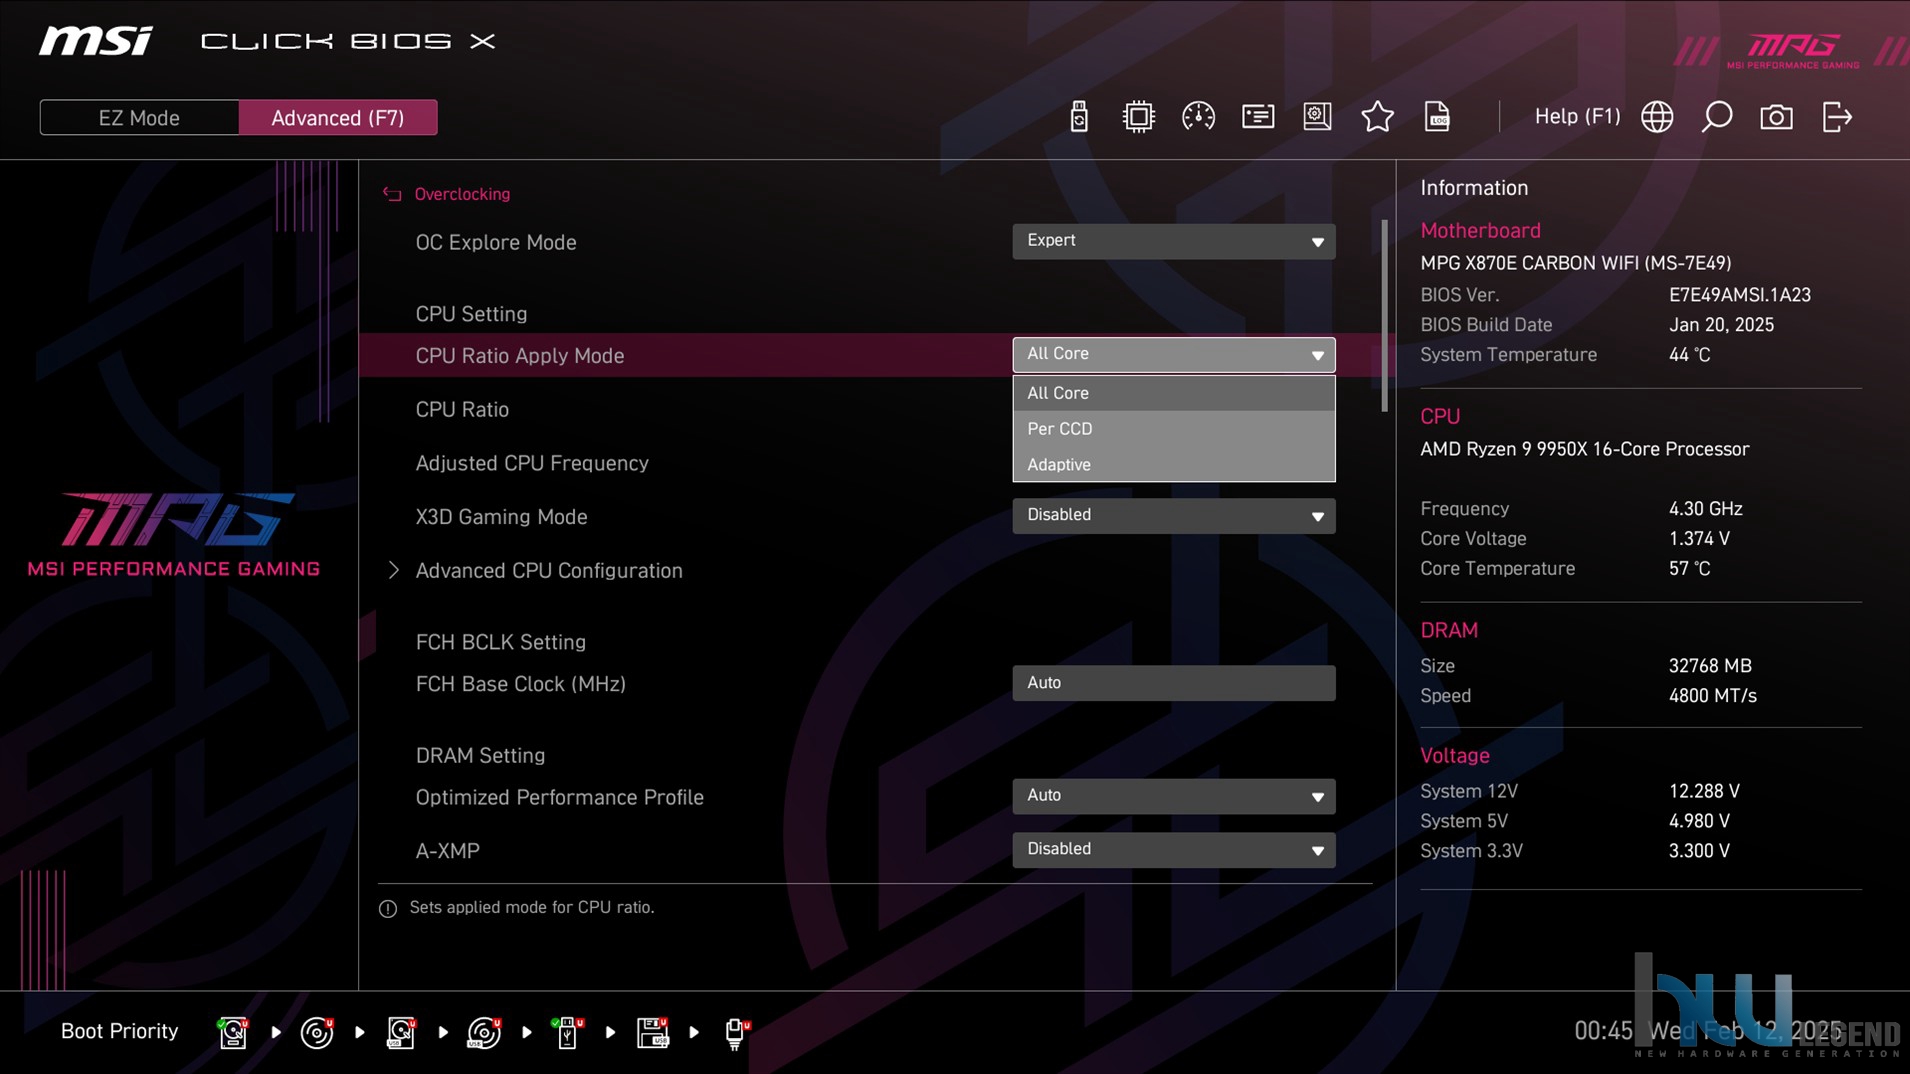Click BIOS version E7E49AMSI.1A23
This screenshot has width=1910, height=1074.
tap(1739, 295)
